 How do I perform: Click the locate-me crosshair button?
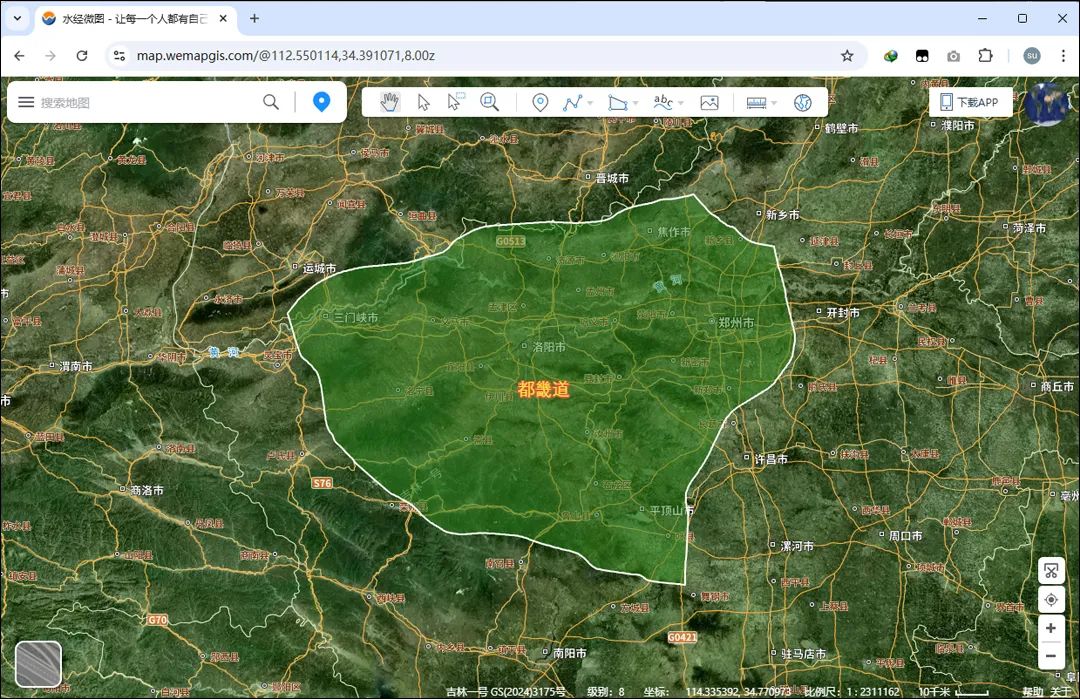click(1051, 600)
